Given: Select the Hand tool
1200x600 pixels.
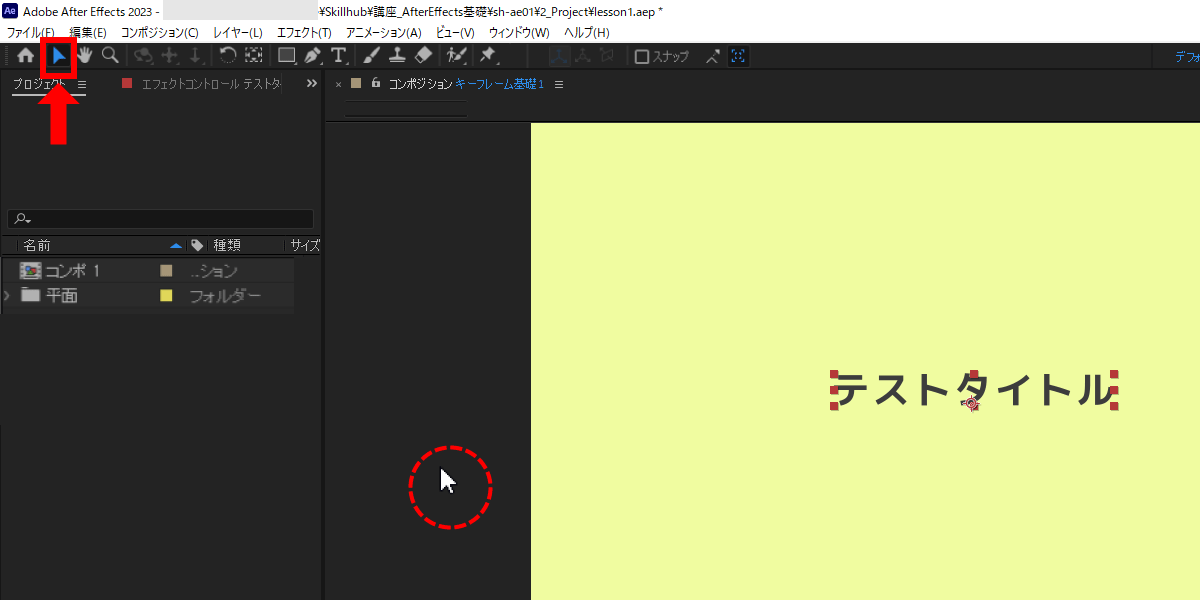Looking at the screenshot, I should (85, 56).
